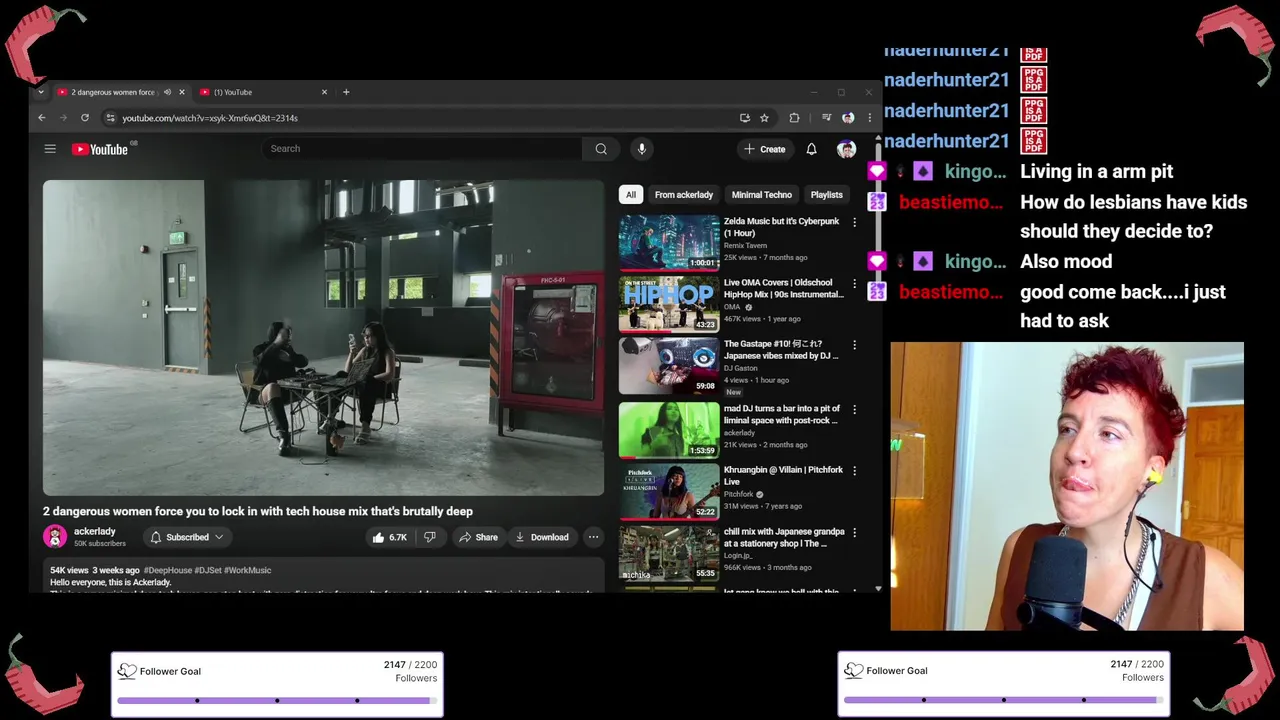Screen dimensions: 1280x720
Task: Start voice search with microphone icon
Action: coord(642,149)
